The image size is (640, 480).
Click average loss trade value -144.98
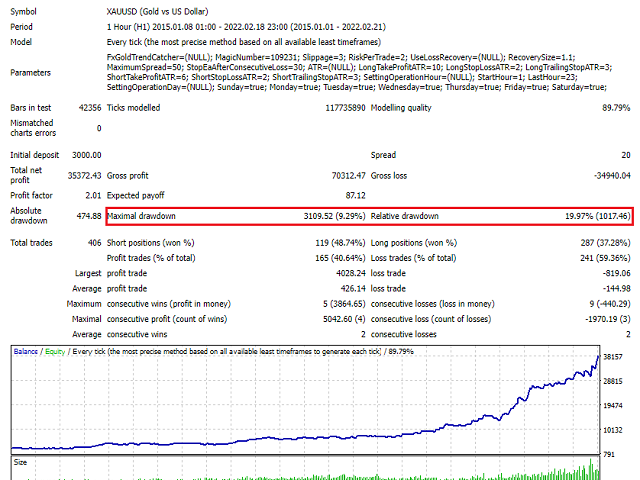coord(616,289)
